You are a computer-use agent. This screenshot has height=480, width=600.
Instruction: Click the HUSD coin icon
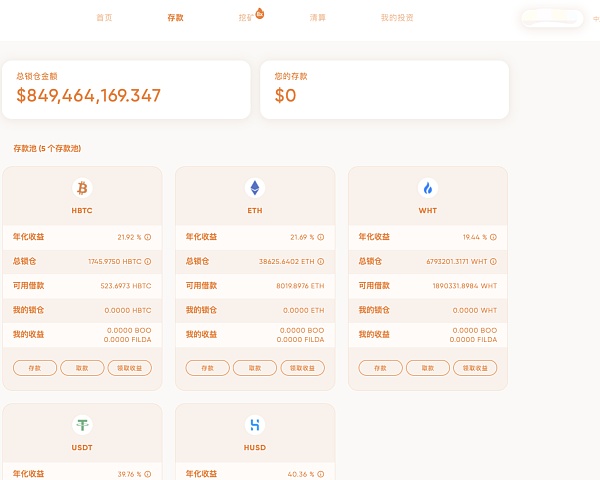[255, 425]
